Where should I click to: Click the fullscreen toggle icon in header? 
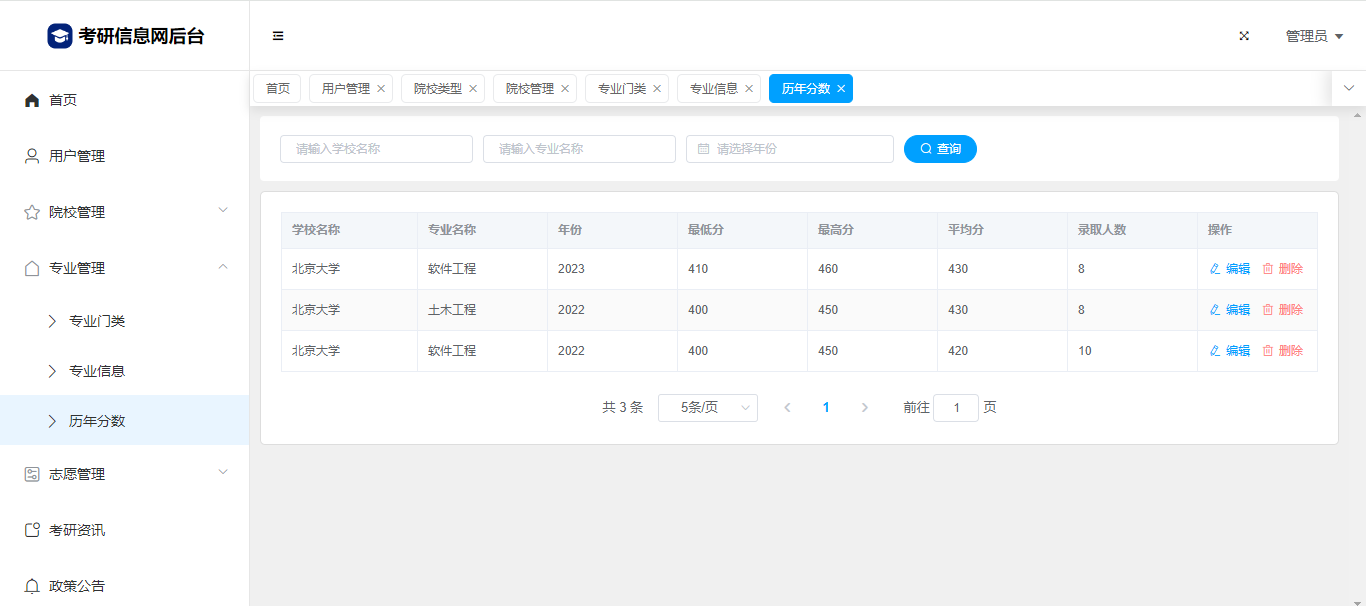1244,36
